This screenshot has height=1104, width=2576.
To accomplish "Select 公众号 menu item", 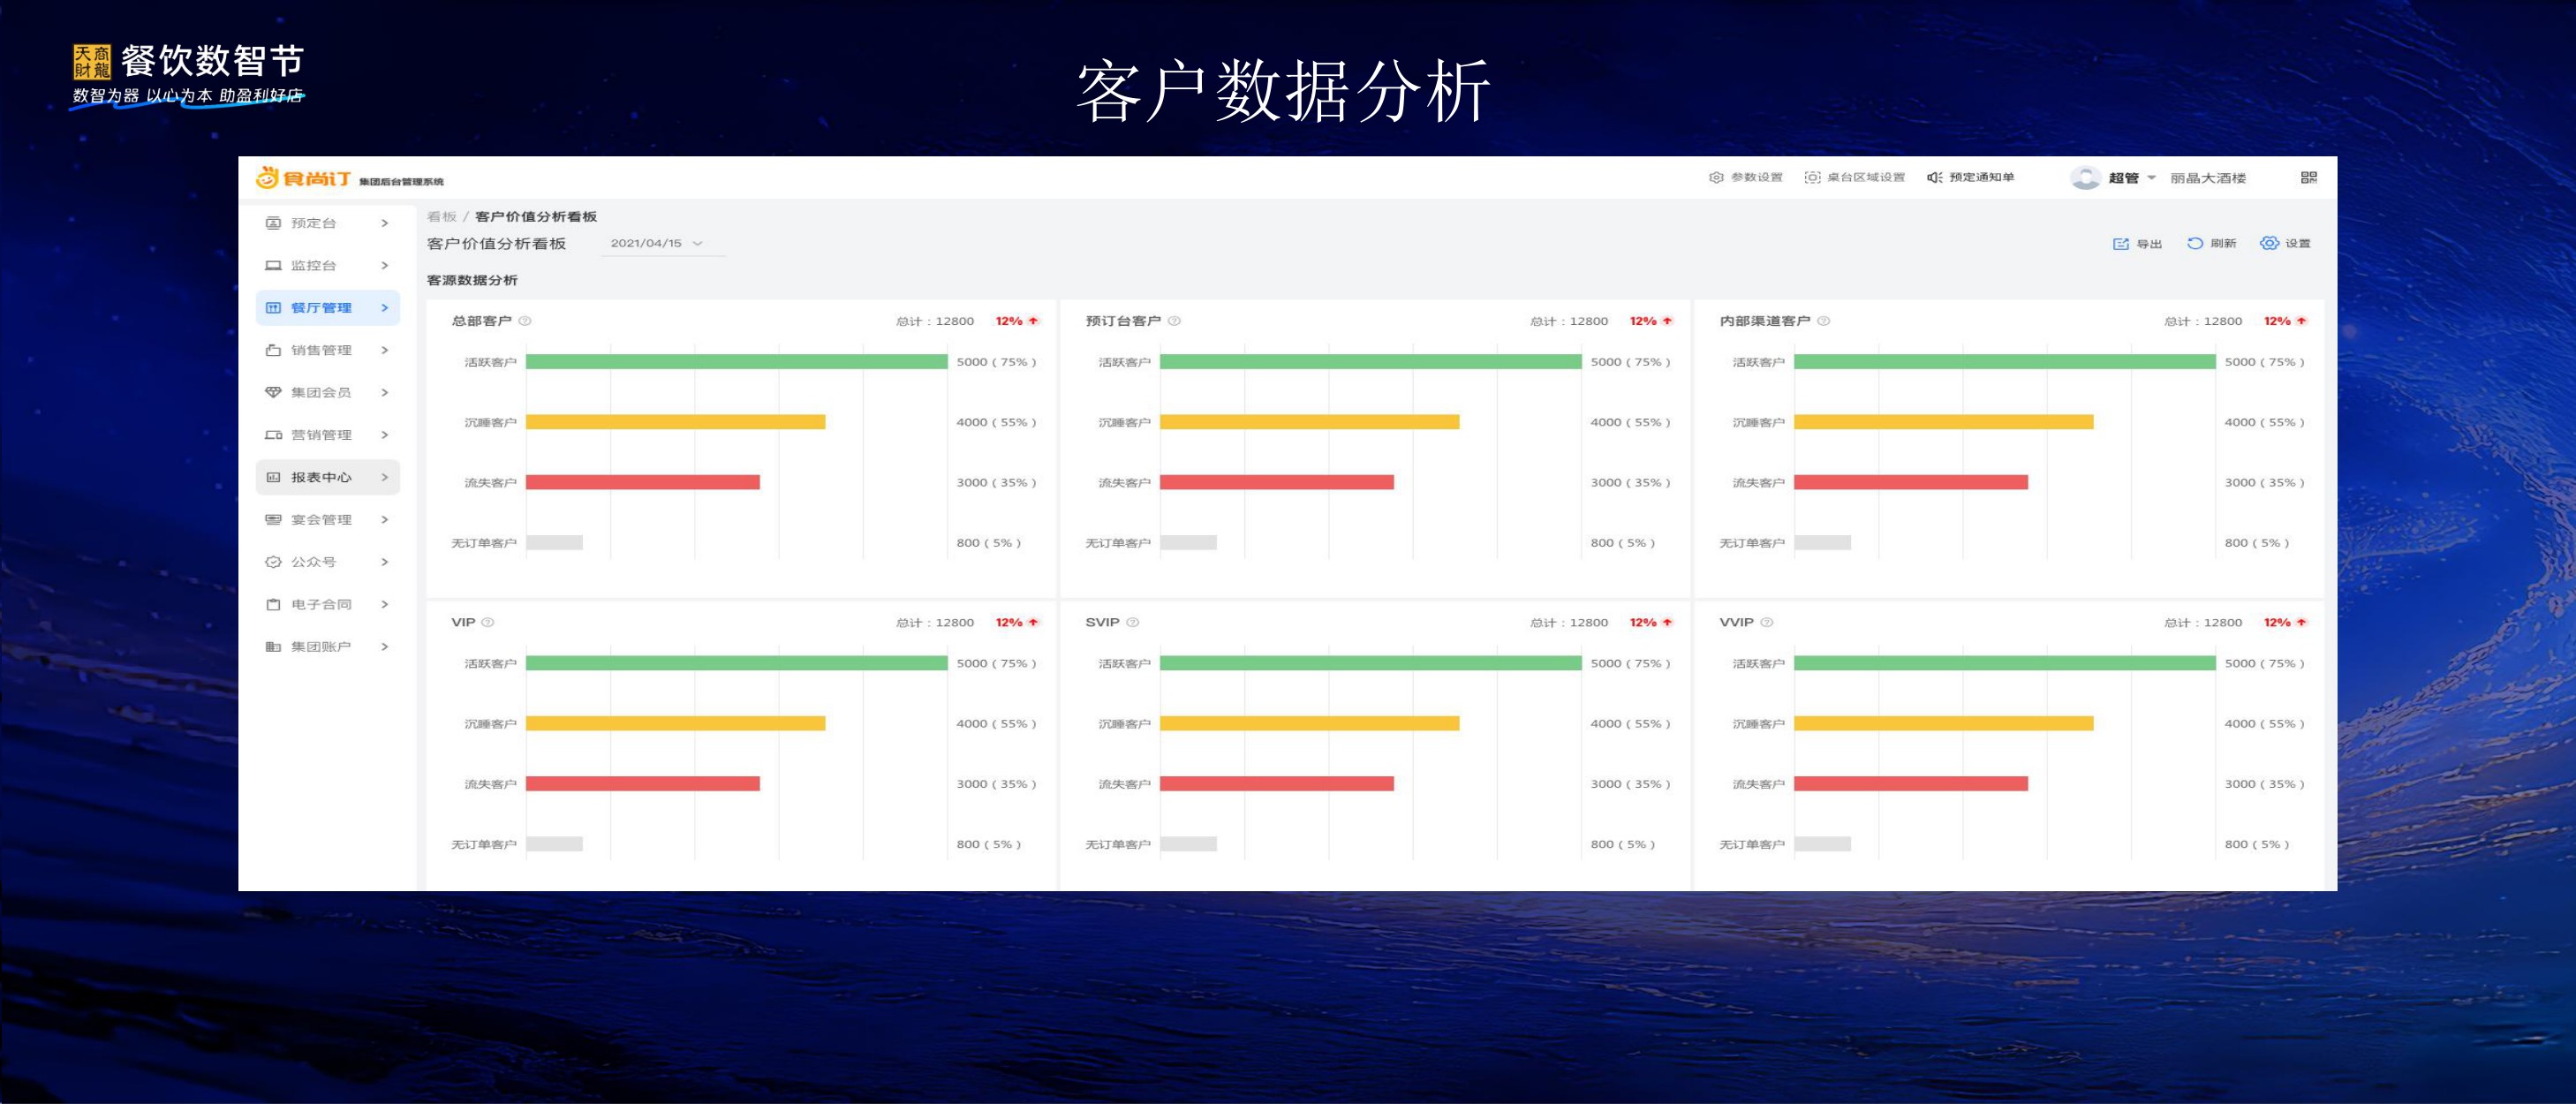I will (328, 562).
